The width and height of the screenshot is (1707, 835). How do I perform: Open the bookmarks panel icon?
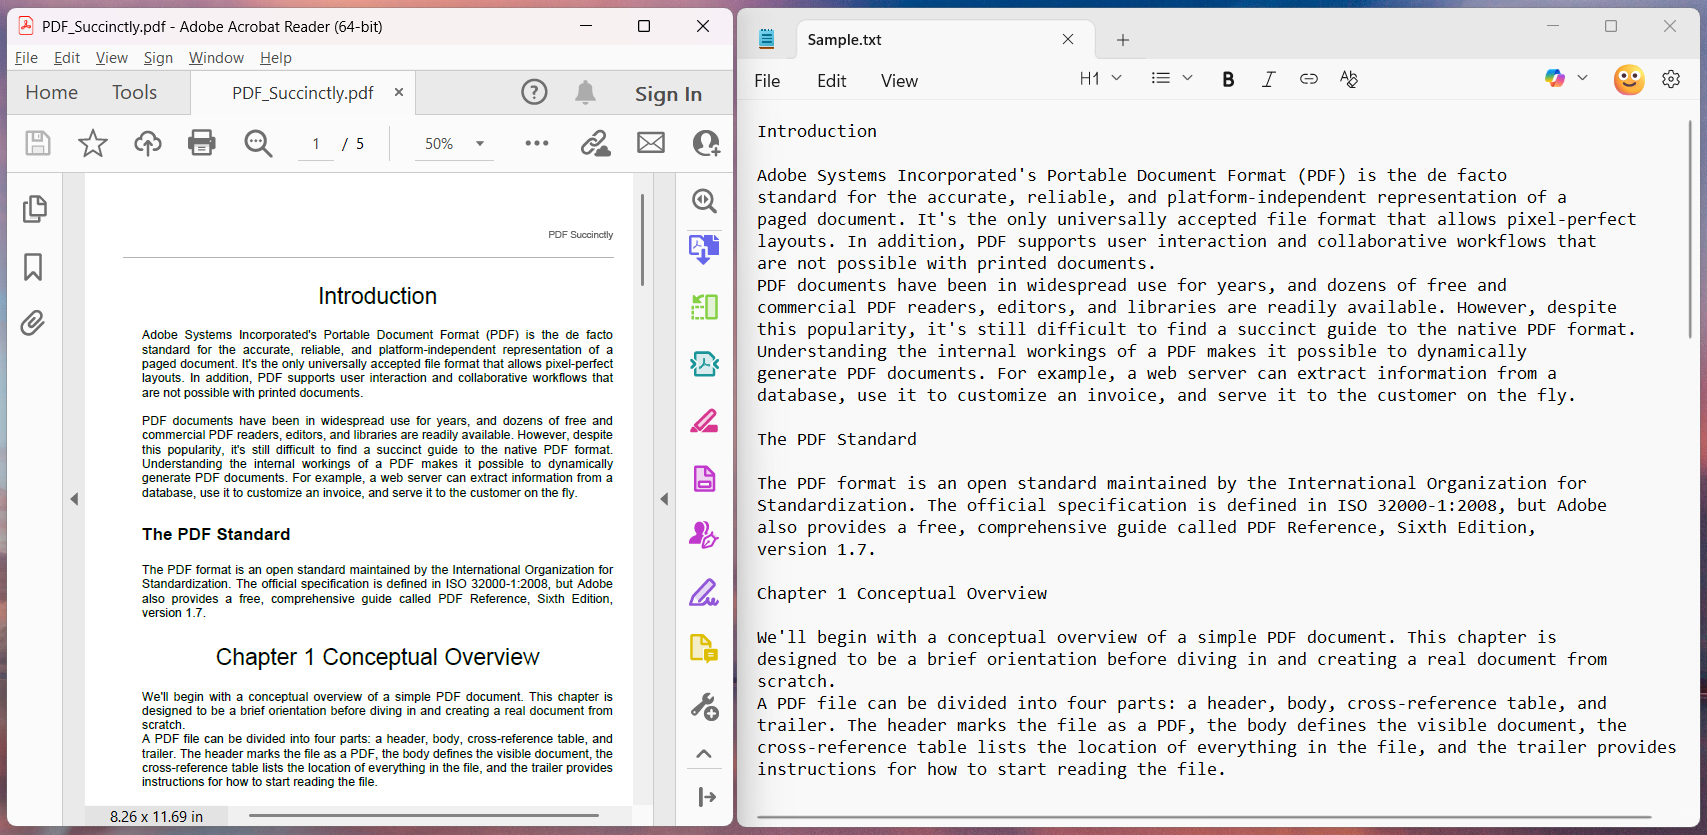click(33, 267)
